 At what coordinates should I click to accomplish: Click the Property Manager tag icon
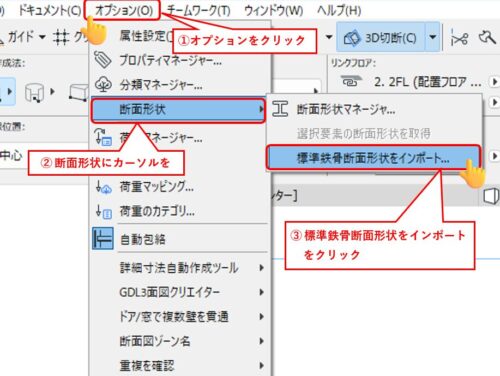pos(102,60)
